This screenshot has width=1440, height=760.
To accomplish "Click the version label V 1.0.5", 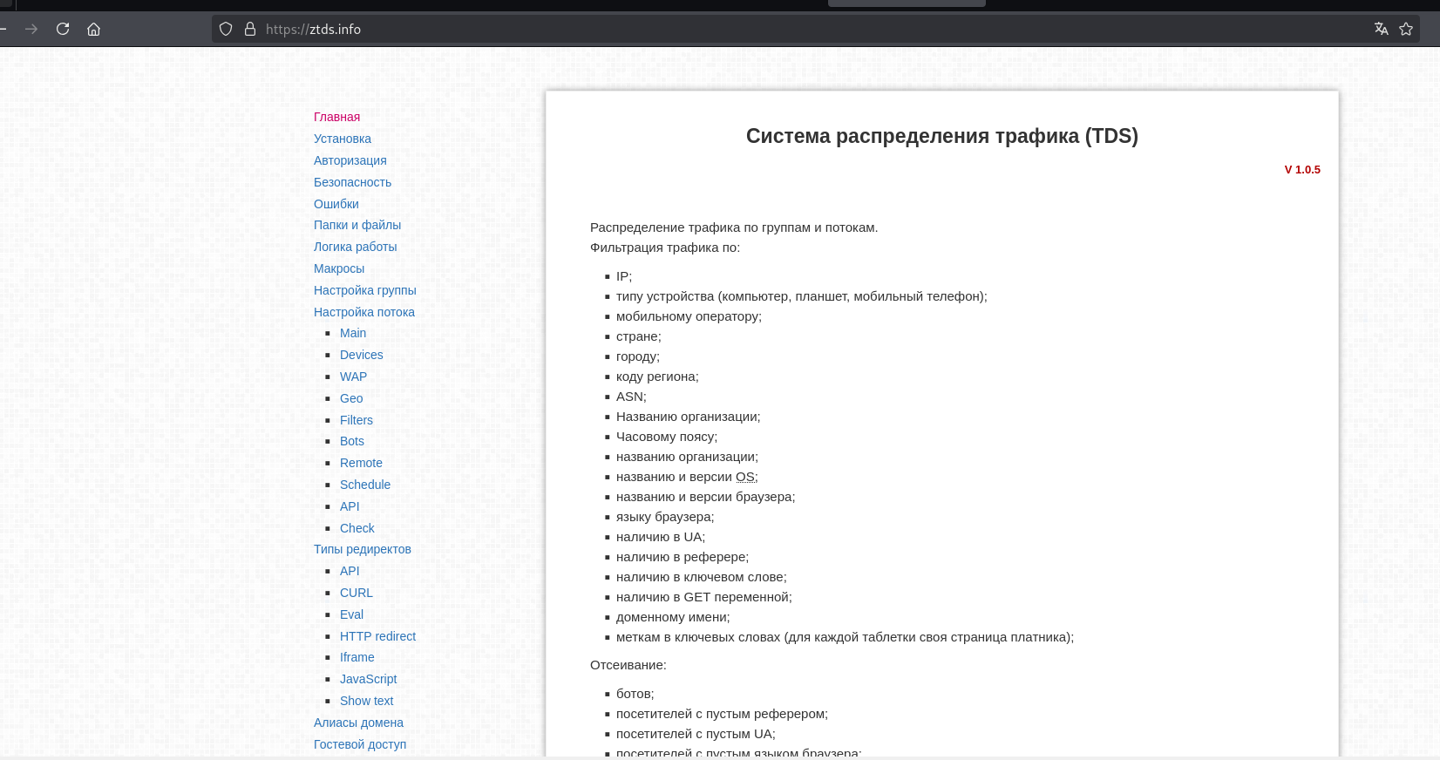I will [1302, 170].
